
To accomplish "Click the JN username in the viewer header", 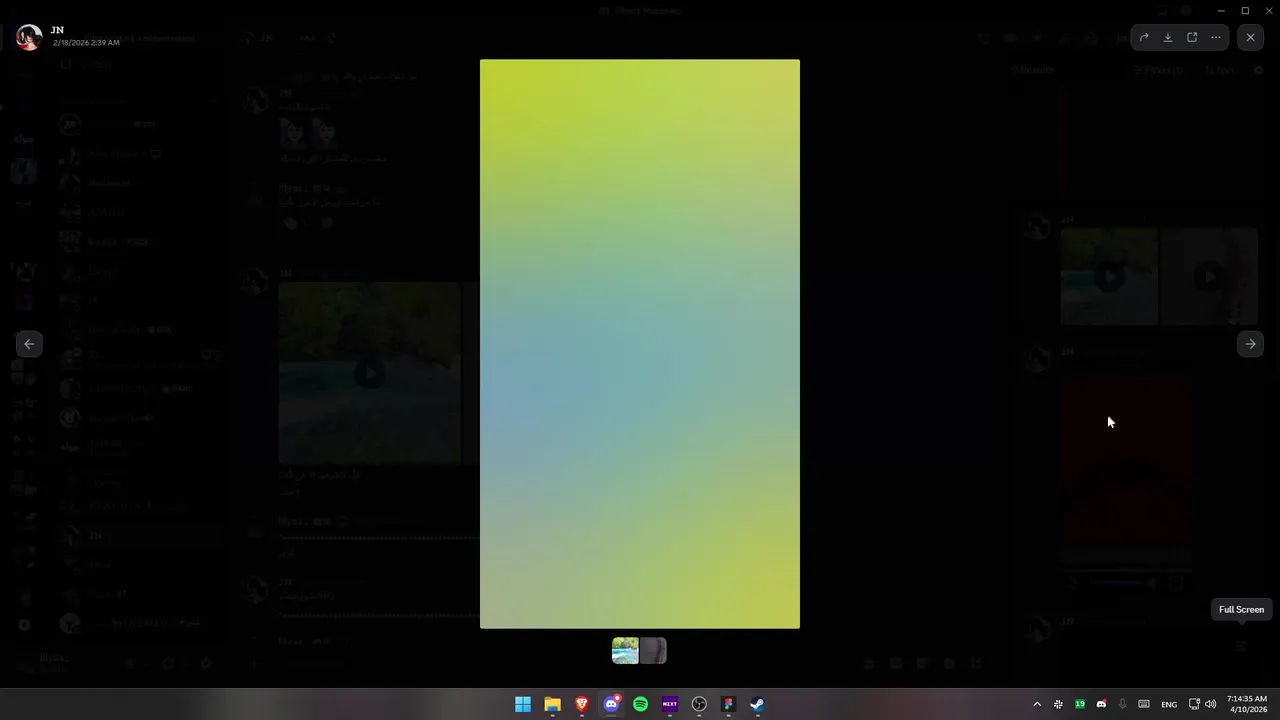I will [x=57, y=30].
